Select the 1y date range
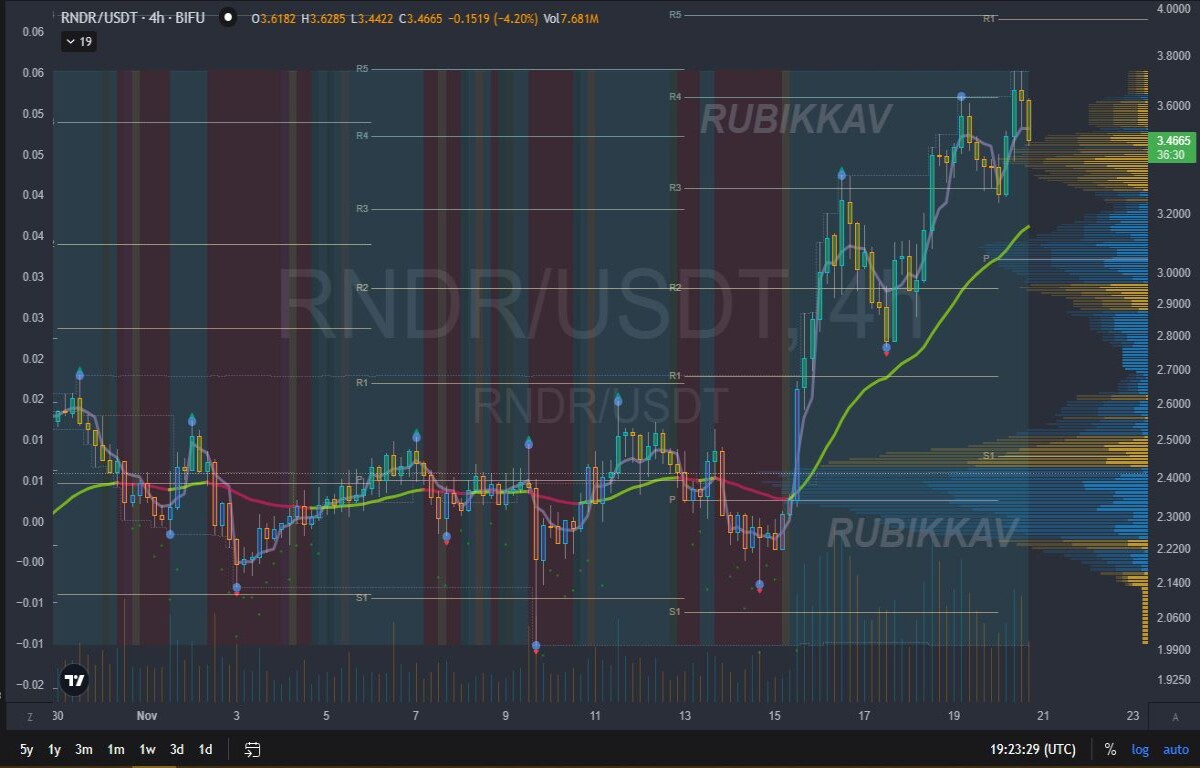 (55, 749)
